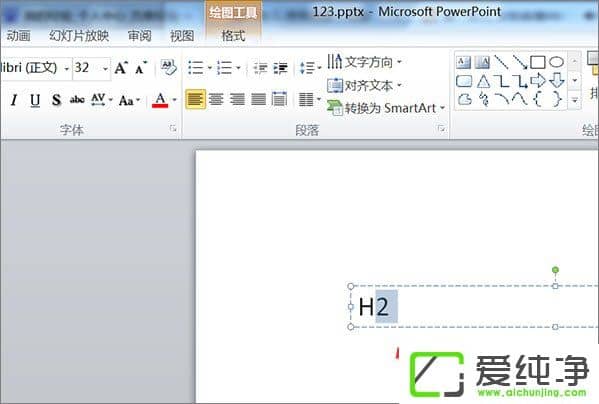
Task: Click the 绘图工具 contextual tab header
Action: coord(233,13)
